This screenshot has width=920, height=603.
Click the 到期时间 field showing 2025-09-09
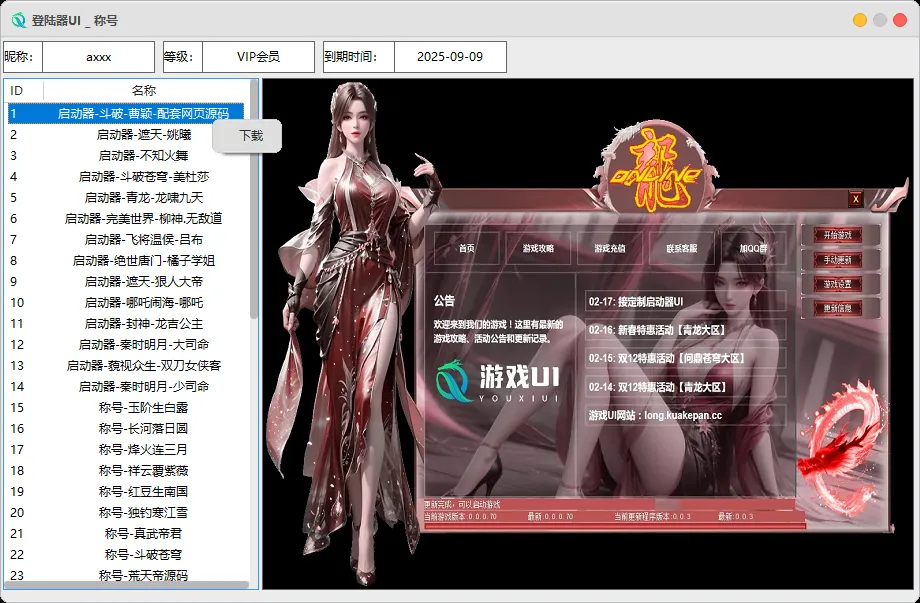pyautogui.click(x=450, y=57)
